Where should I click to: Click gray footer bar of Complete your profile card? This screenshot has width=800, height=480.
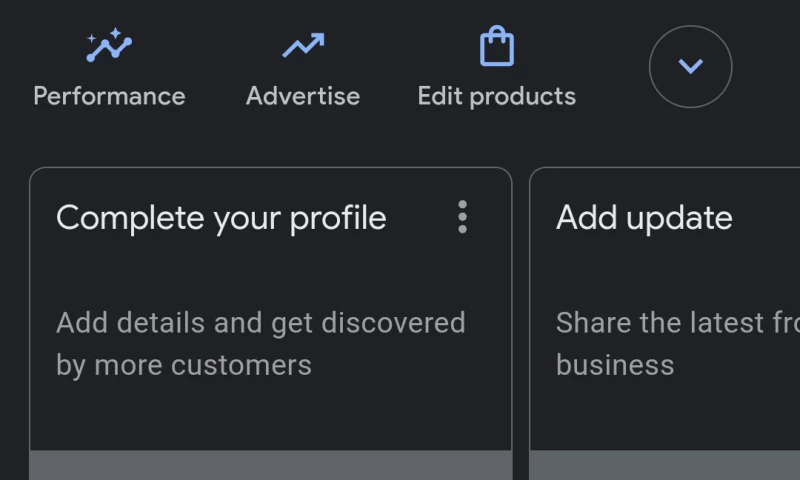tap(270, 466)
